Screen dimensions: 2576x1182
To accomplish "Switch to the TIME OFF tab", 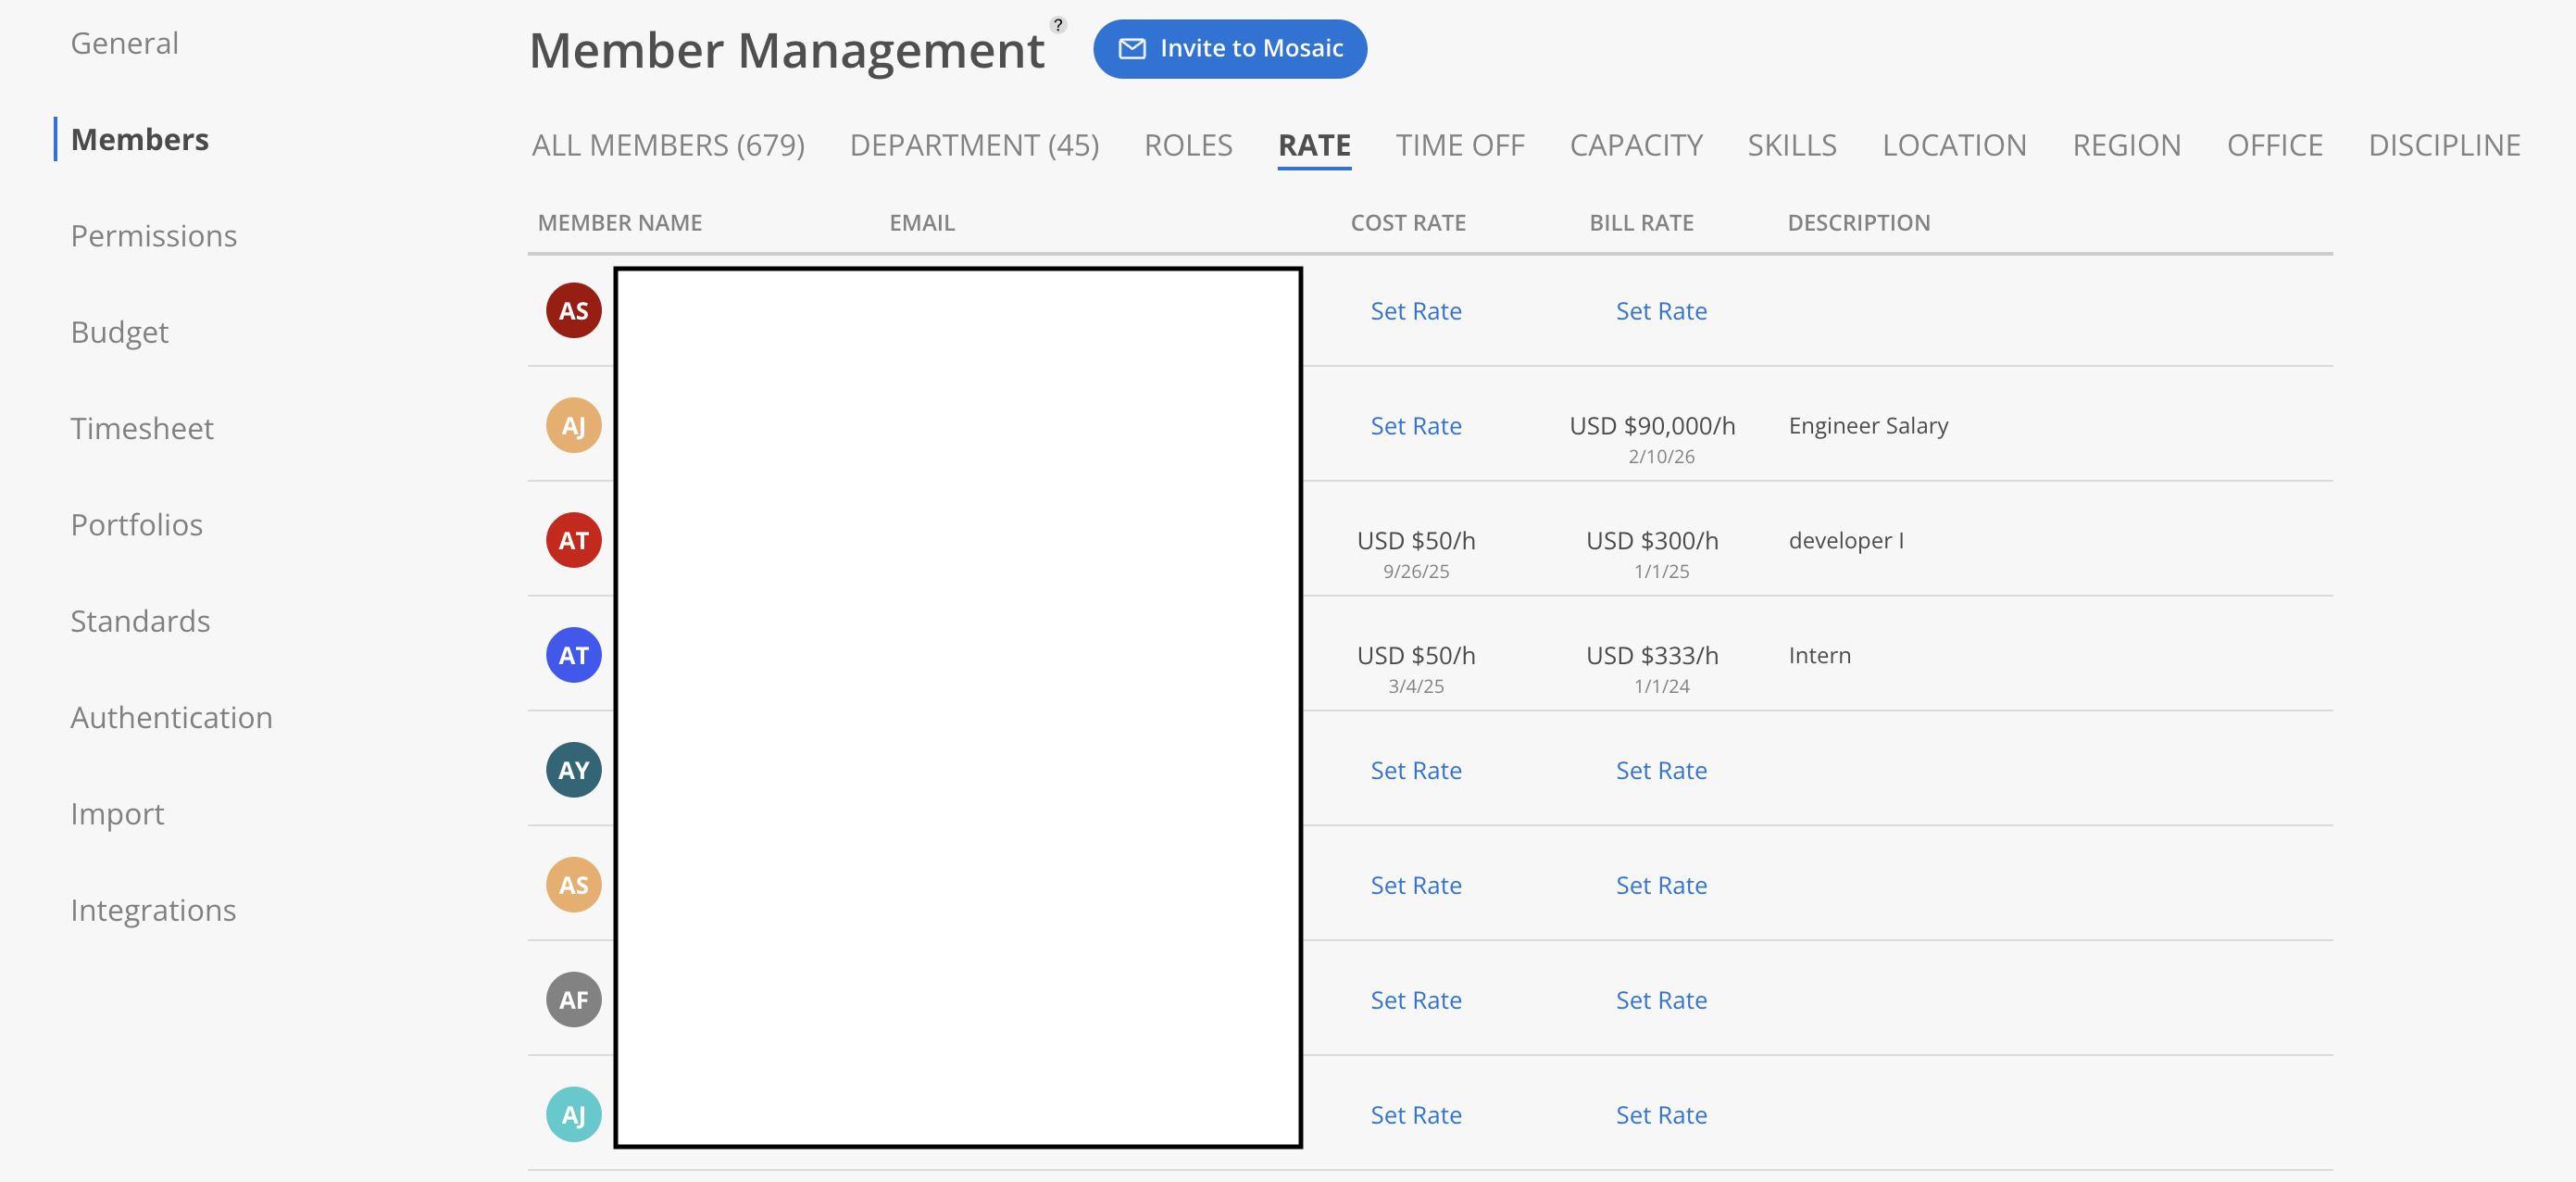I will tap(1459, 146).
